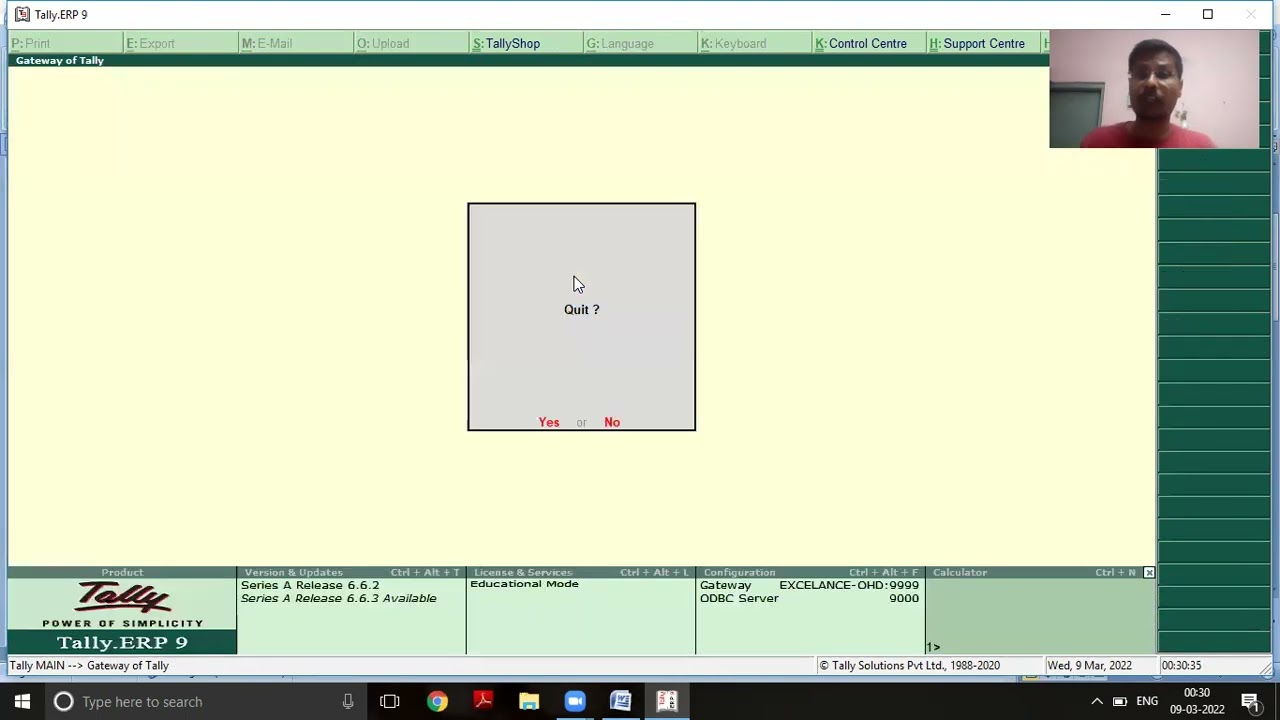Viewport: 1280px width, 720px height.
Task: Click the Tally.ERP 9 title bar app icon
Action: pyautogui.click(x=22, y=14)
